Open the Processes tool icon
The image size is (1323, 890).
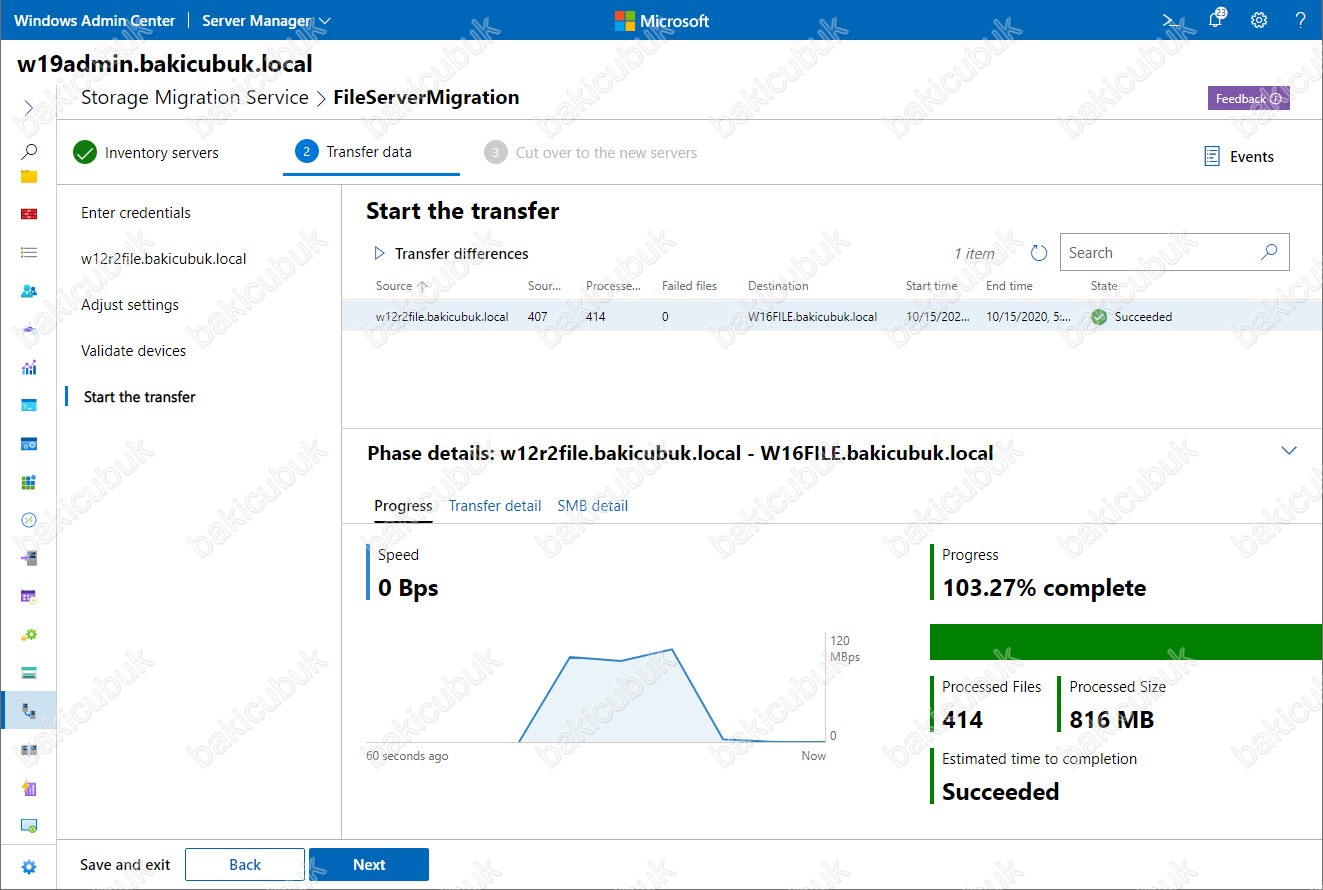tap(29, 444)
